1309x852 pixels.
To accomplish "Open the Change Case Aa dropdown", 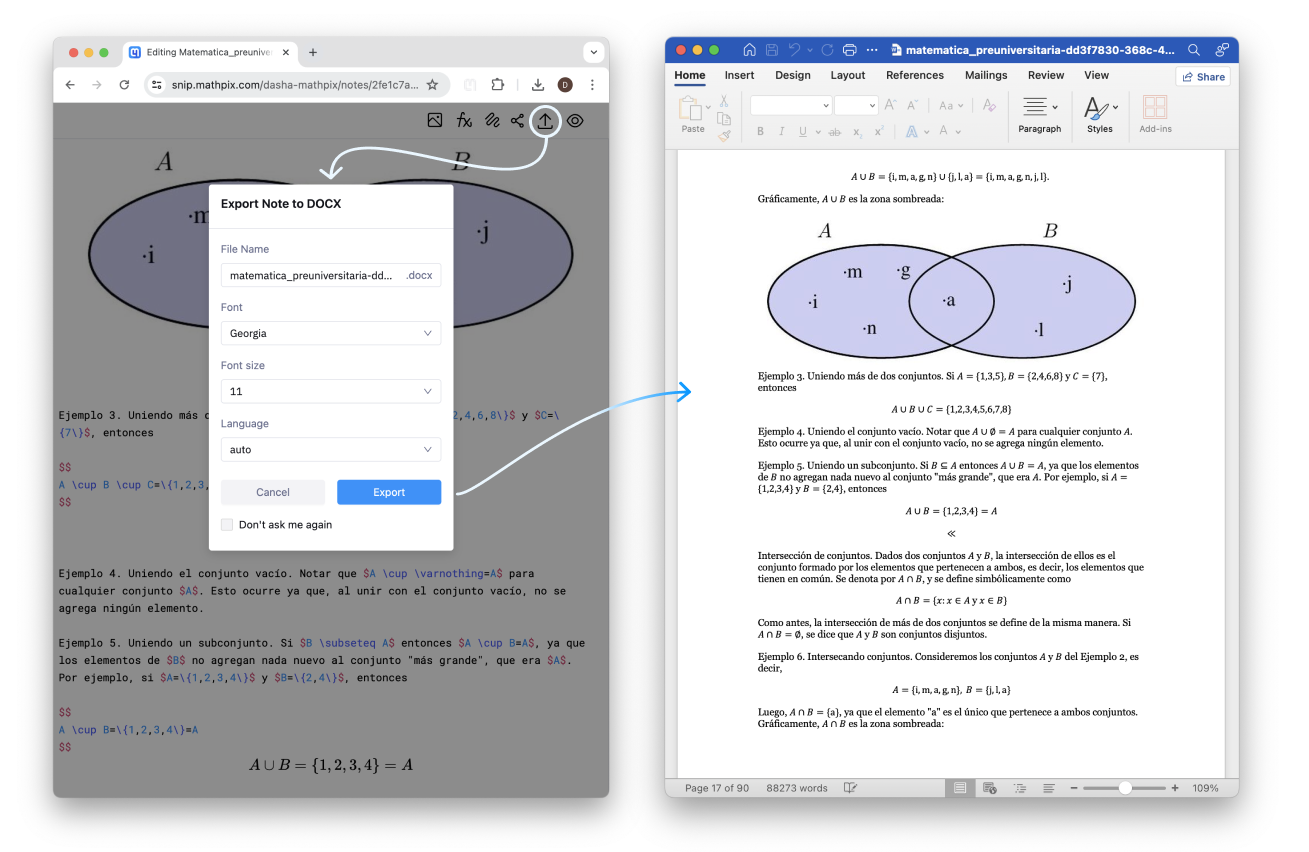I will pos(950,105).
